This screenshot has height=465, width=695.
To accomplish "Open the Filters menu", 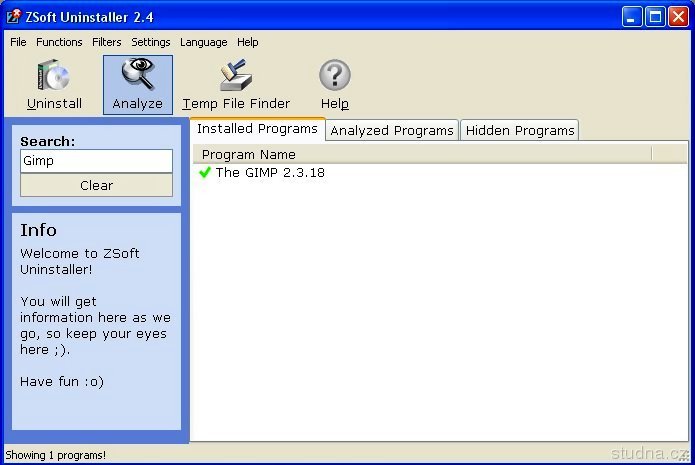I will [x=106, y=42].
